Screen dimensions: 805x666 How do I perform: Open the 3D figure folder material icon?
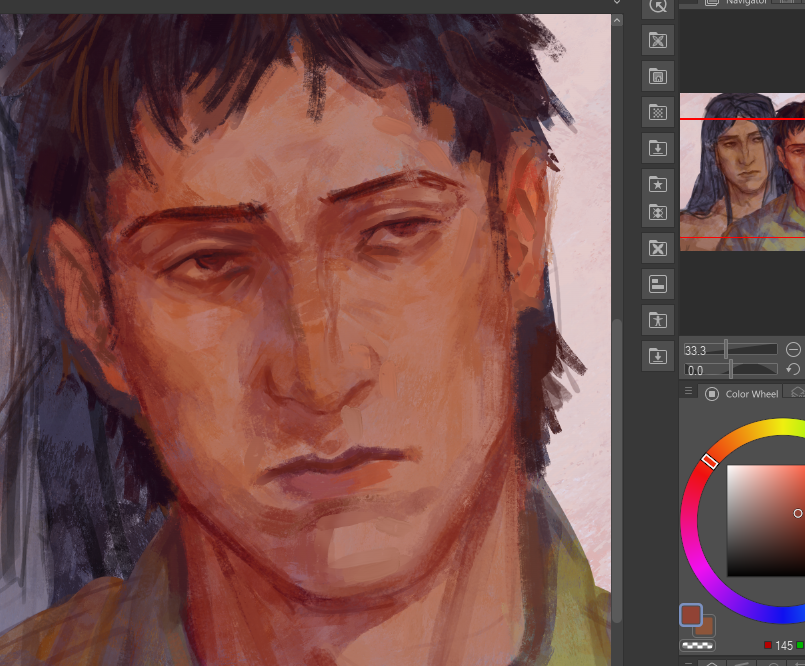pyautogui.click(x=658, y=319)
